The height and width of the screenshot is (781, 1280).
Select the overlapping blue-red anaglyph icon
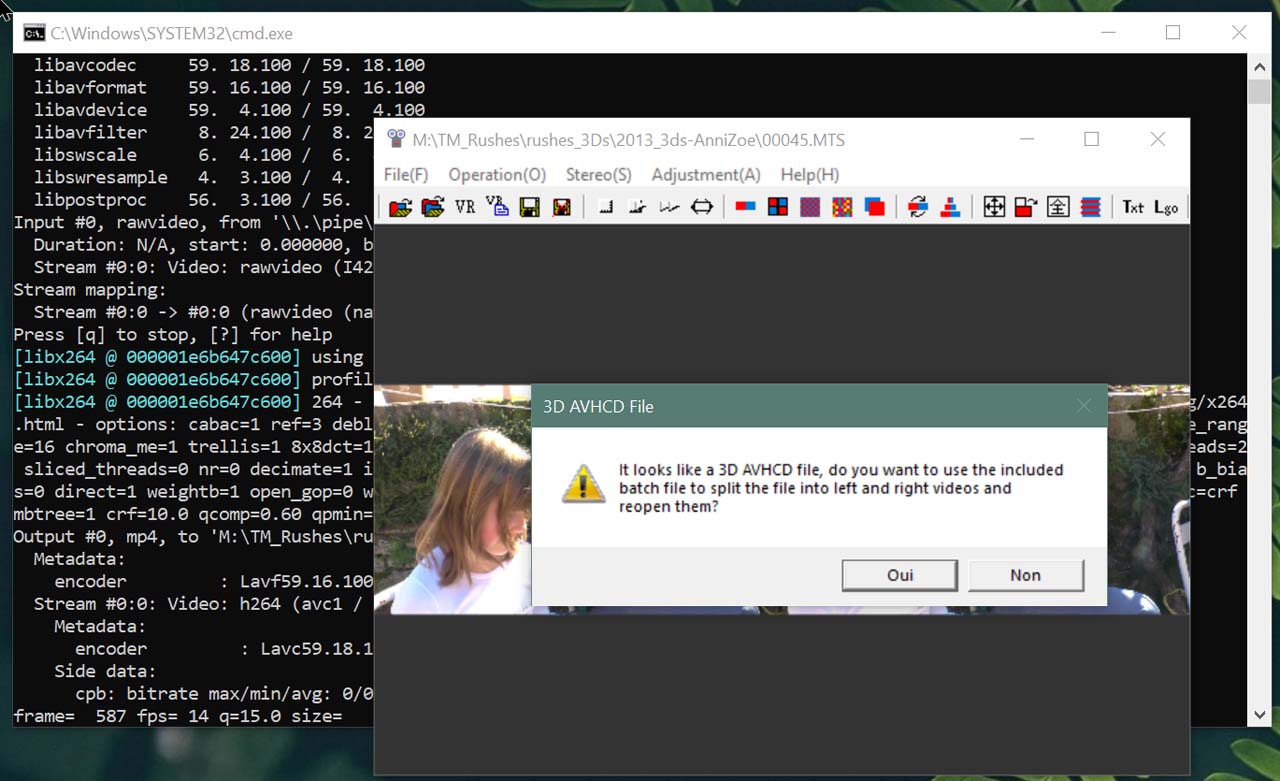click(x=875, y=207)
